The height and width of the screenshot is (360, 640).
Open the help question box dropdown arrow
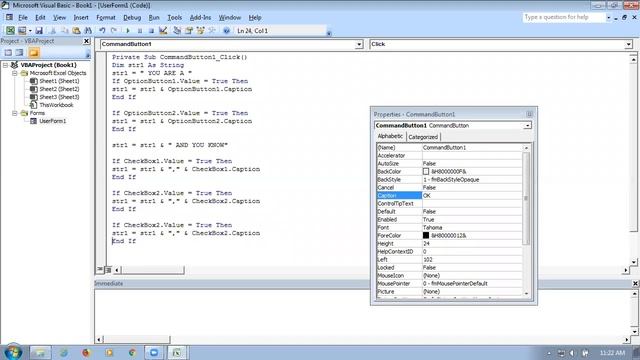[x=609, y=18]
